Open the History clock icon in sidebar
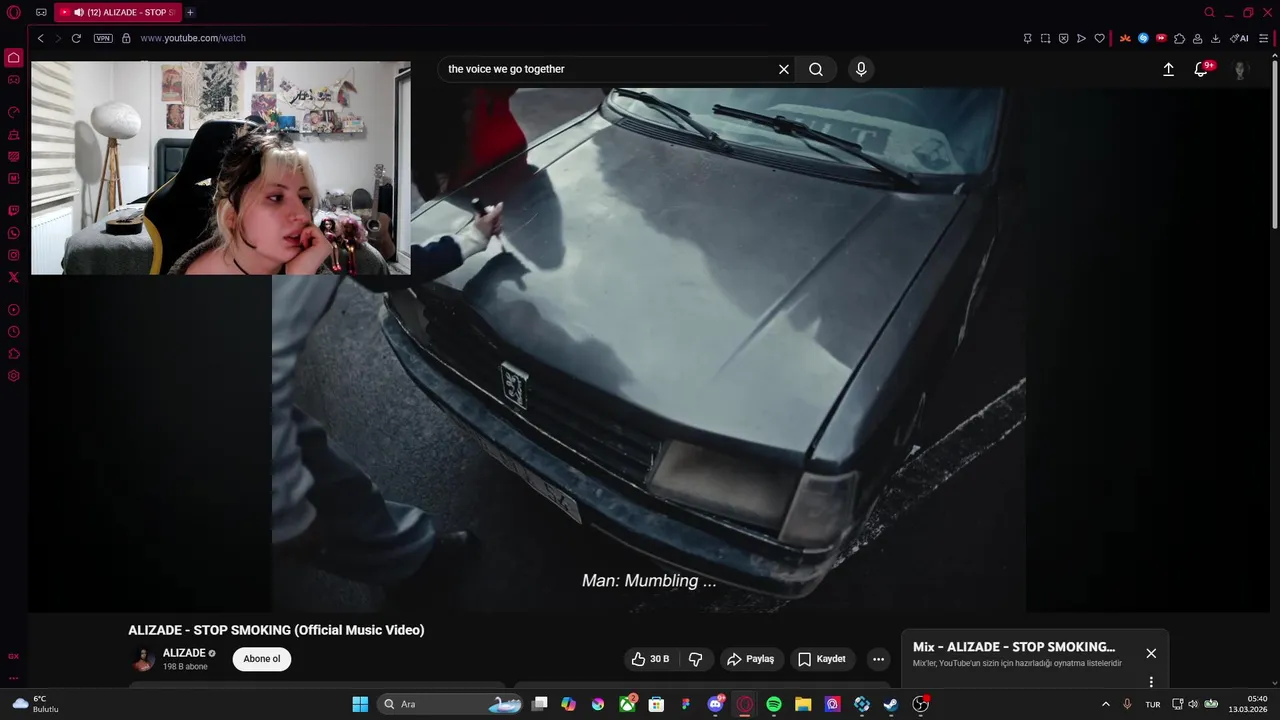 pos(14,332)
